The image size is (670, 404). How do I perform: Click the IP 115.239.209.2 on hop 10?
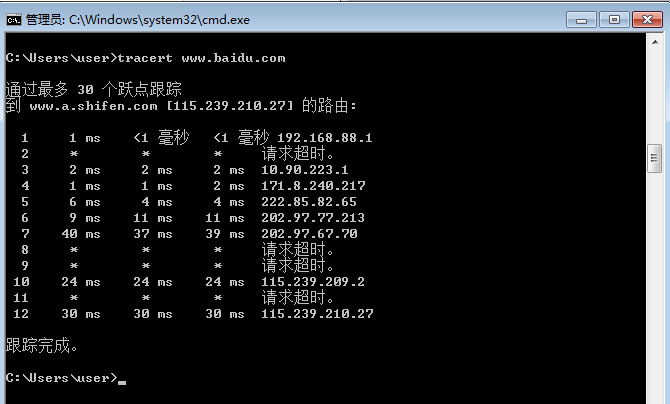312,282
